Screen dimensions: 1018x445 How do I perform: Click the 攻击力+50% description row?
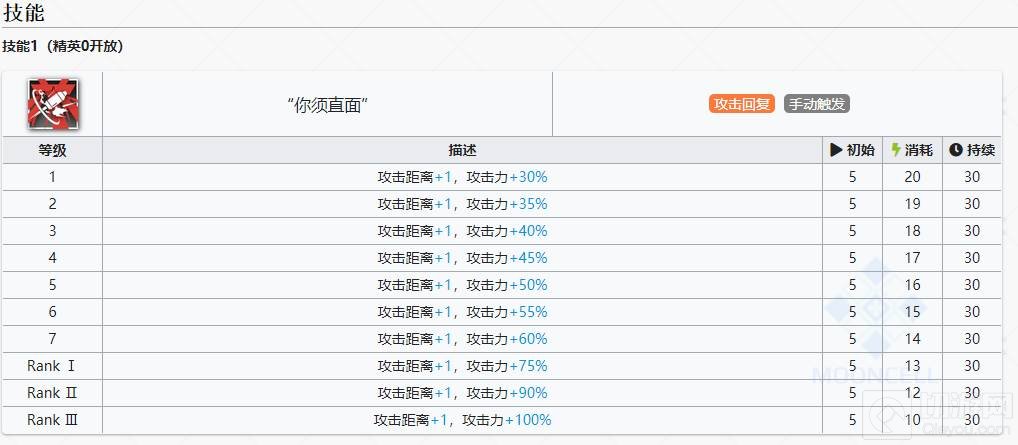tap(462, 285)
